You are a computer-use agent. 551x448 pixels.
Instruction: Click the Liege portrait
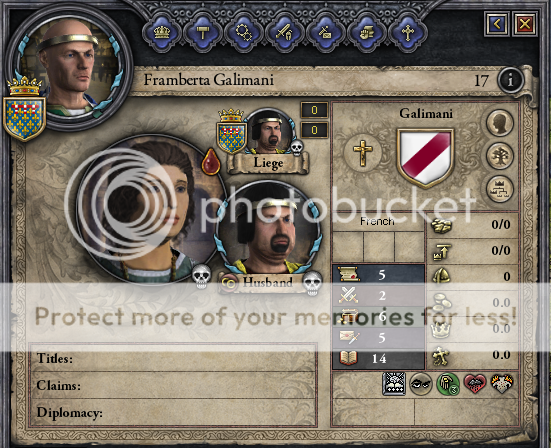pyautogui.click(x=269, y=132)
